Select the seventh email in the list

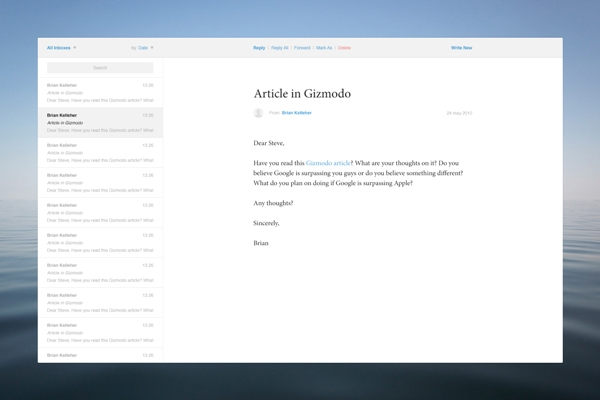coord(100,273)
